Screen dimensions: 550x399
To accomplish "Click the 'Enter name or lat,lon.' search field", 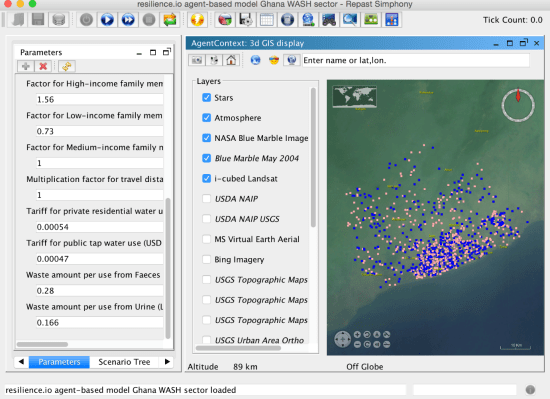I will point(416,60).
